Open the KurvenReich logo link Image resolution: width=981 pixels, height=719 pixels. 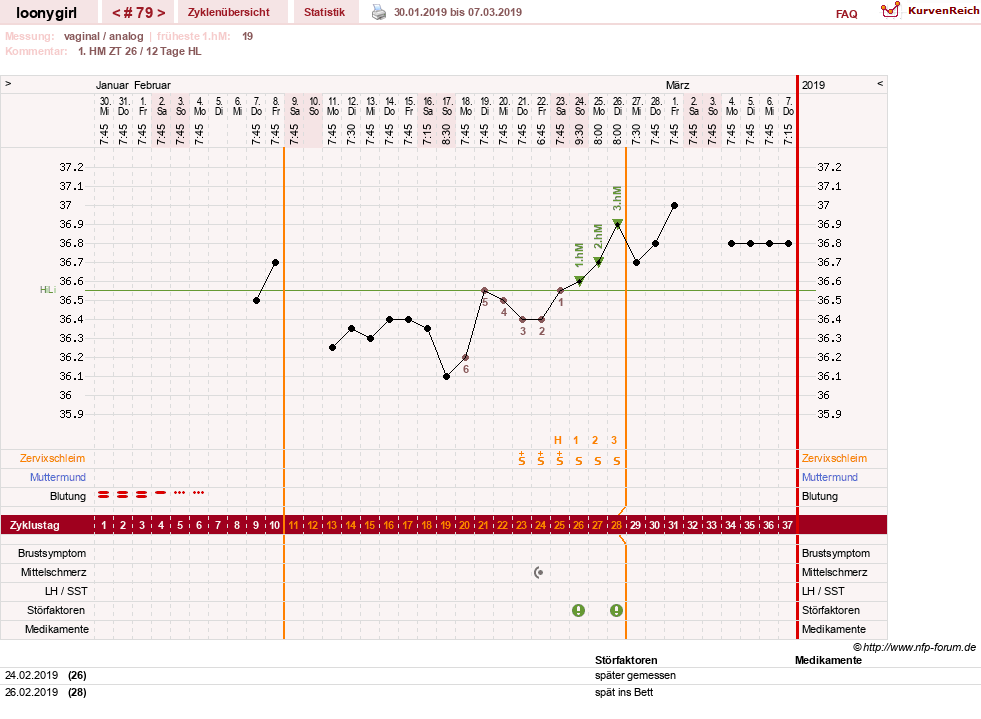930,11
